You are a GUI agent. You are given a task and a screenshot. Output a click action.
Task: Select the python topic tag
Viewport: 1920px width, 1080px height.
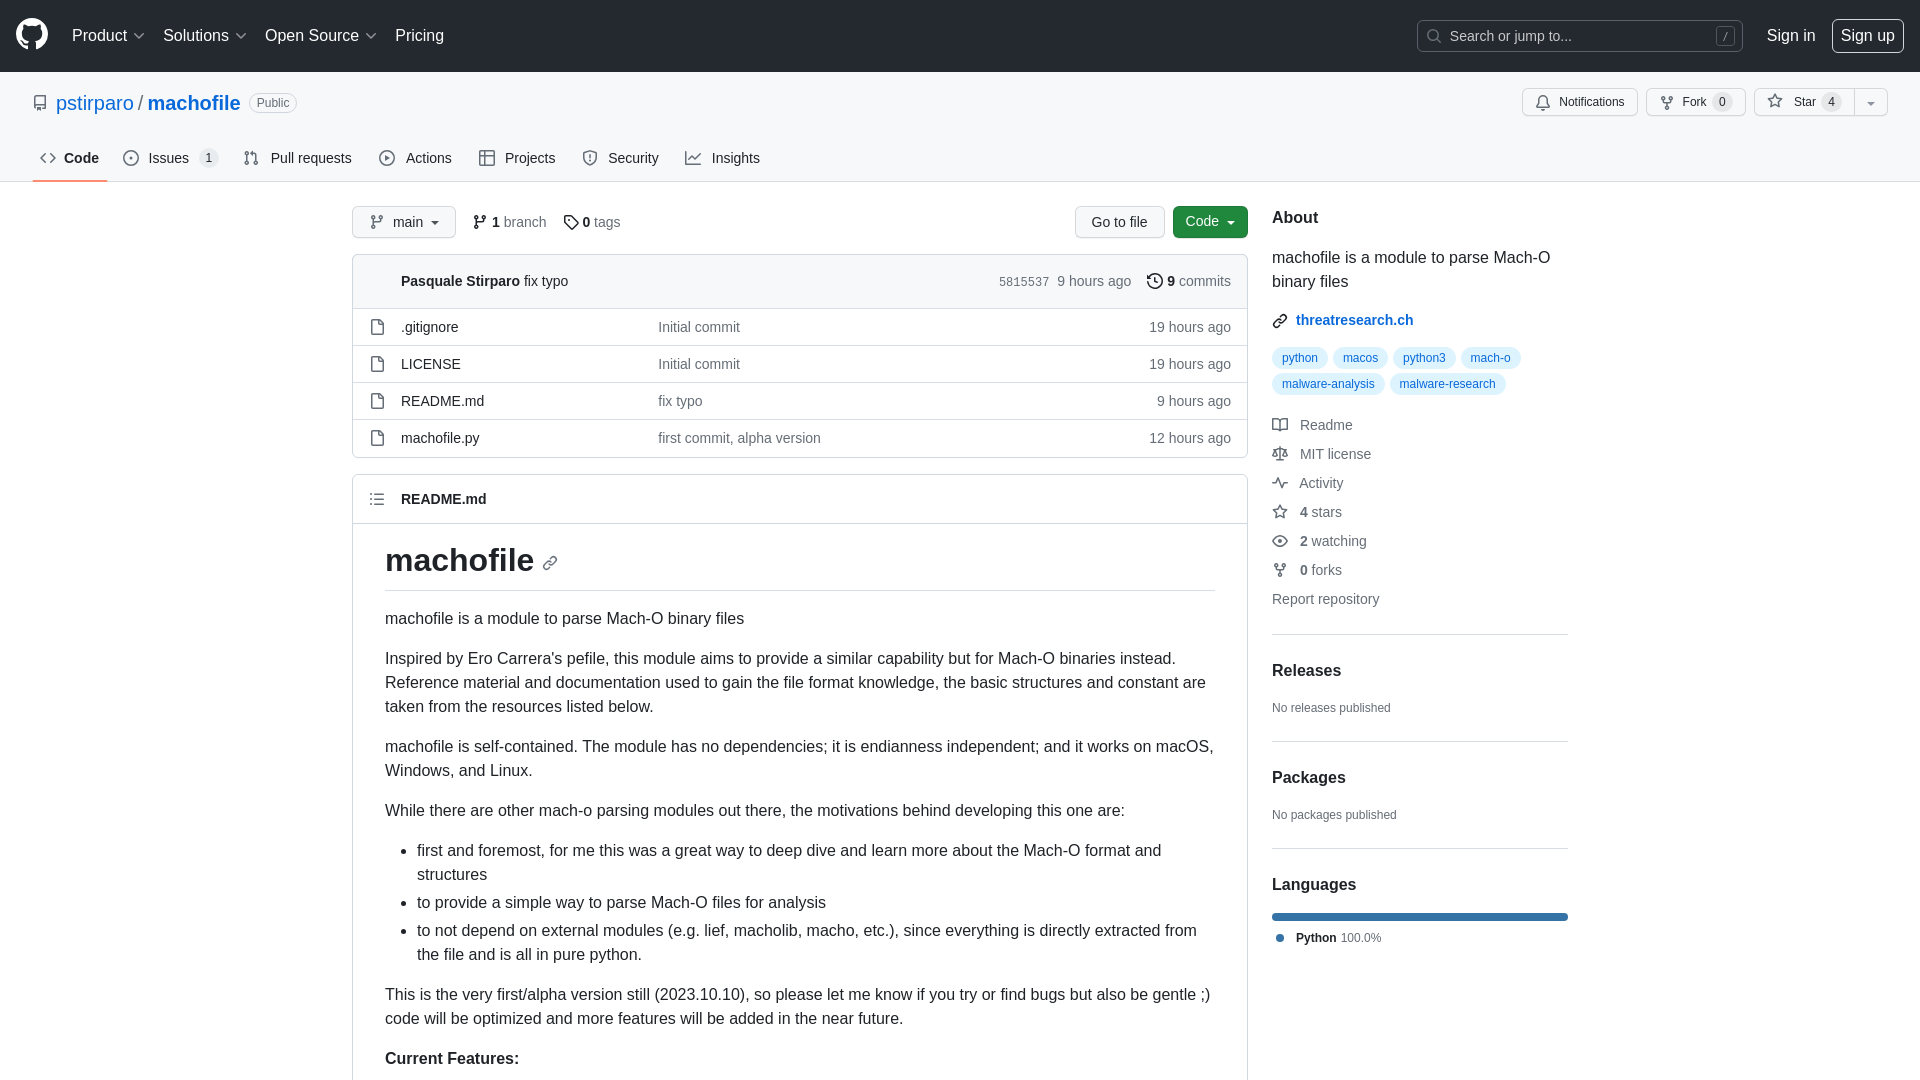[1300, 358]
